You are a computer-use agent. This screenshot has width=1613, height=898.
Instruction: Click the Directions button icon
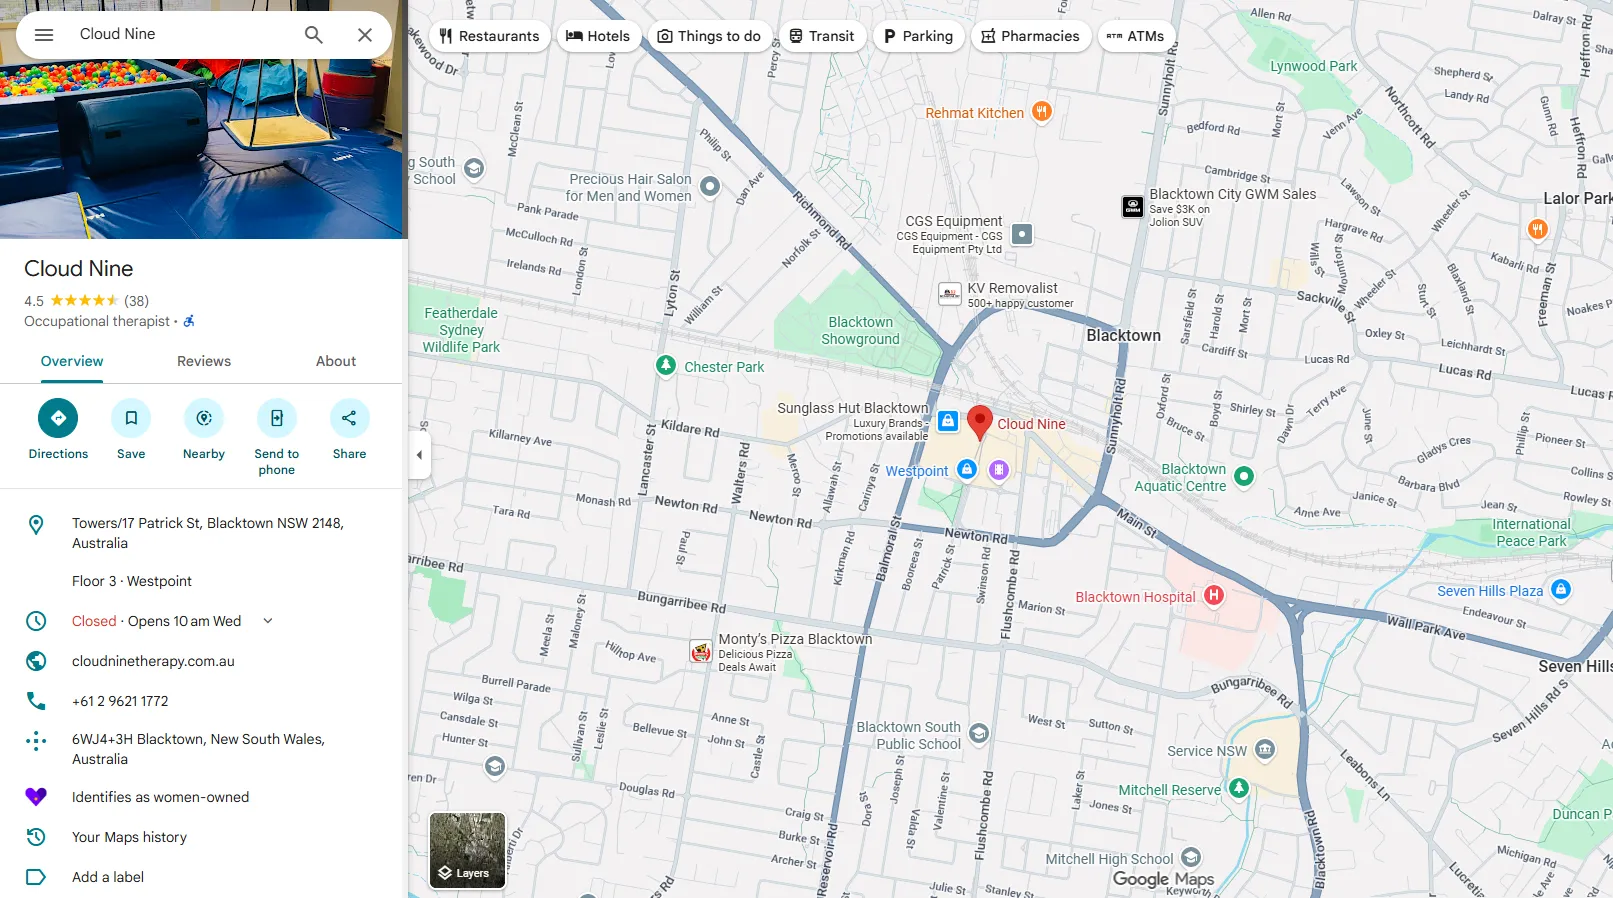click(58, 418)
